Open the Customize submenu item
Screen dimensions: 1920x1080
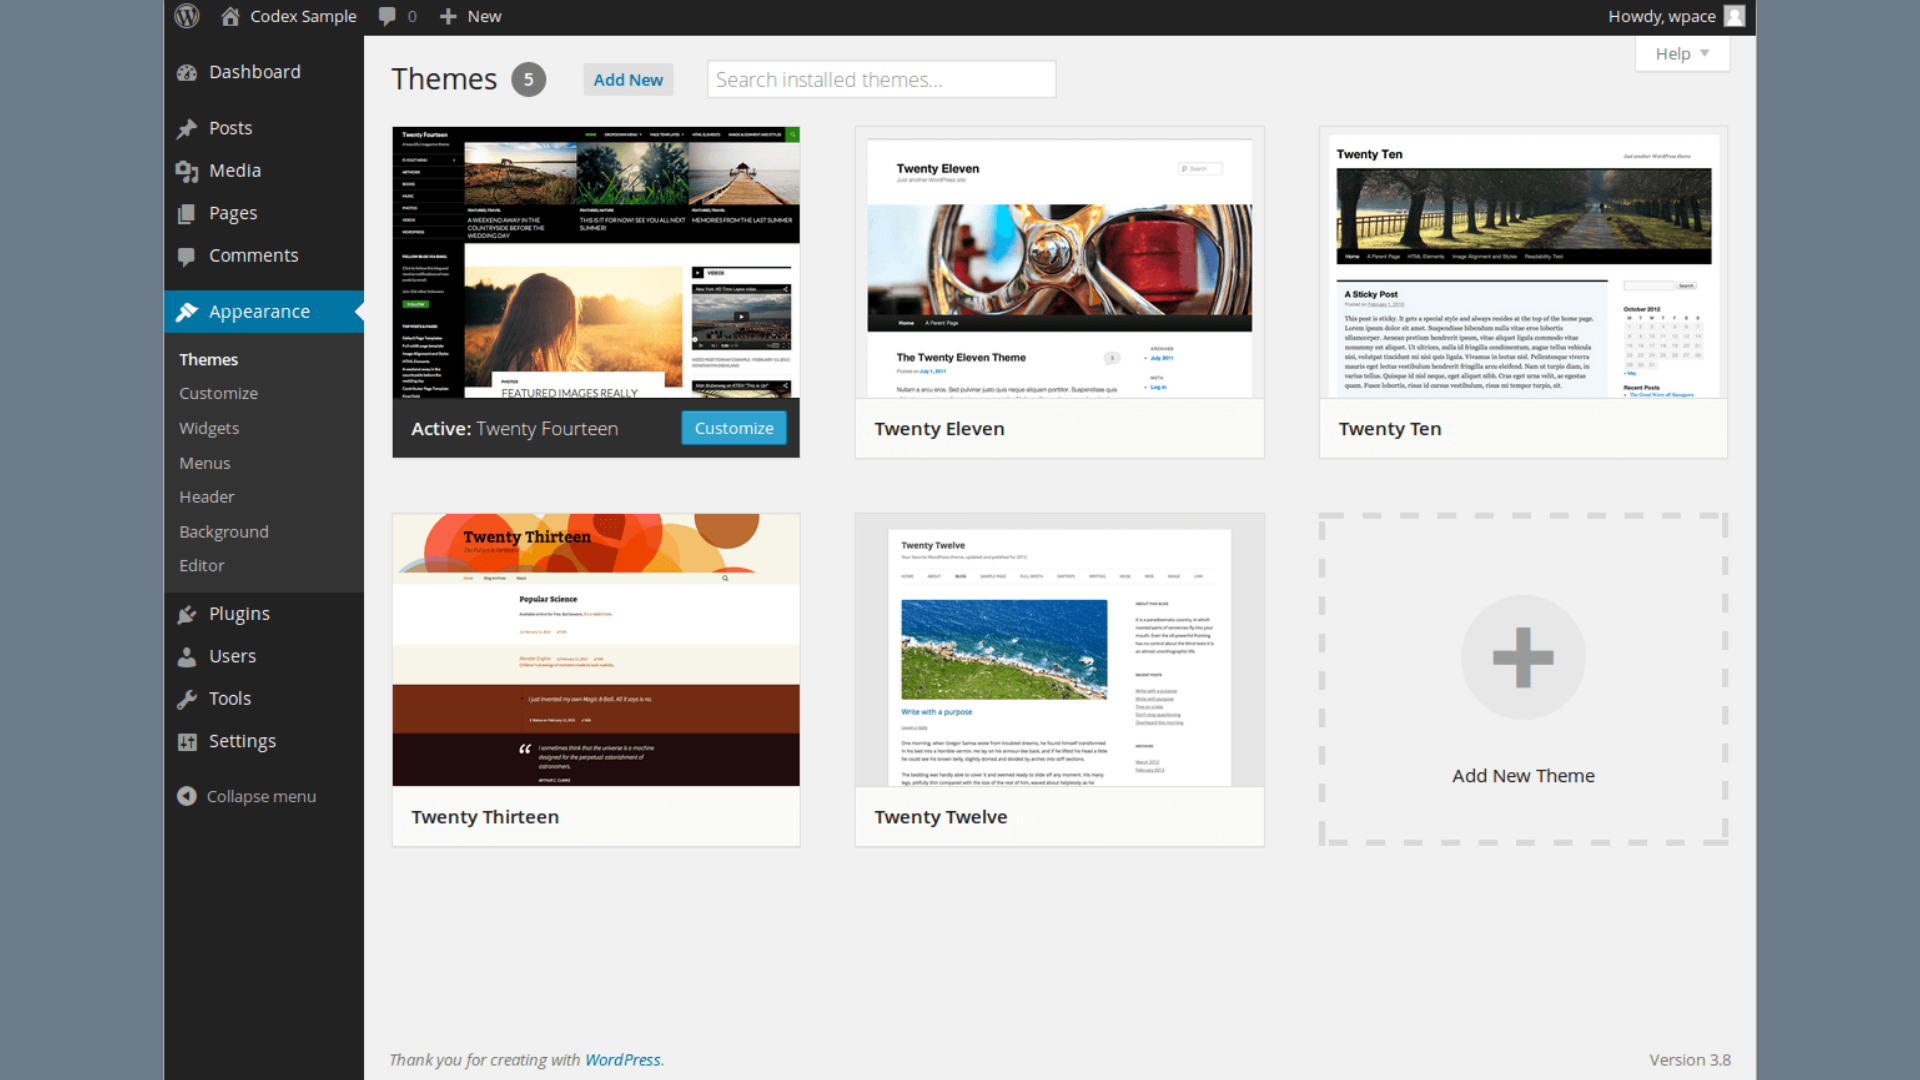tap(218, 394)
